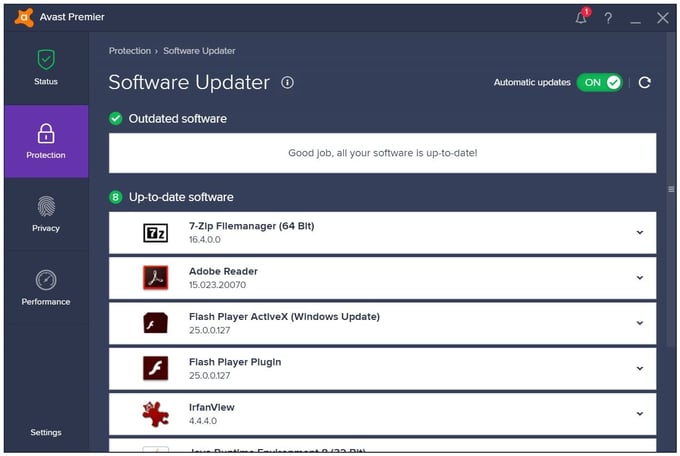Viewport: 680px width, 456px height.
Task: Click the Flash Player Plugin icon
Action: tap(156, 368)
